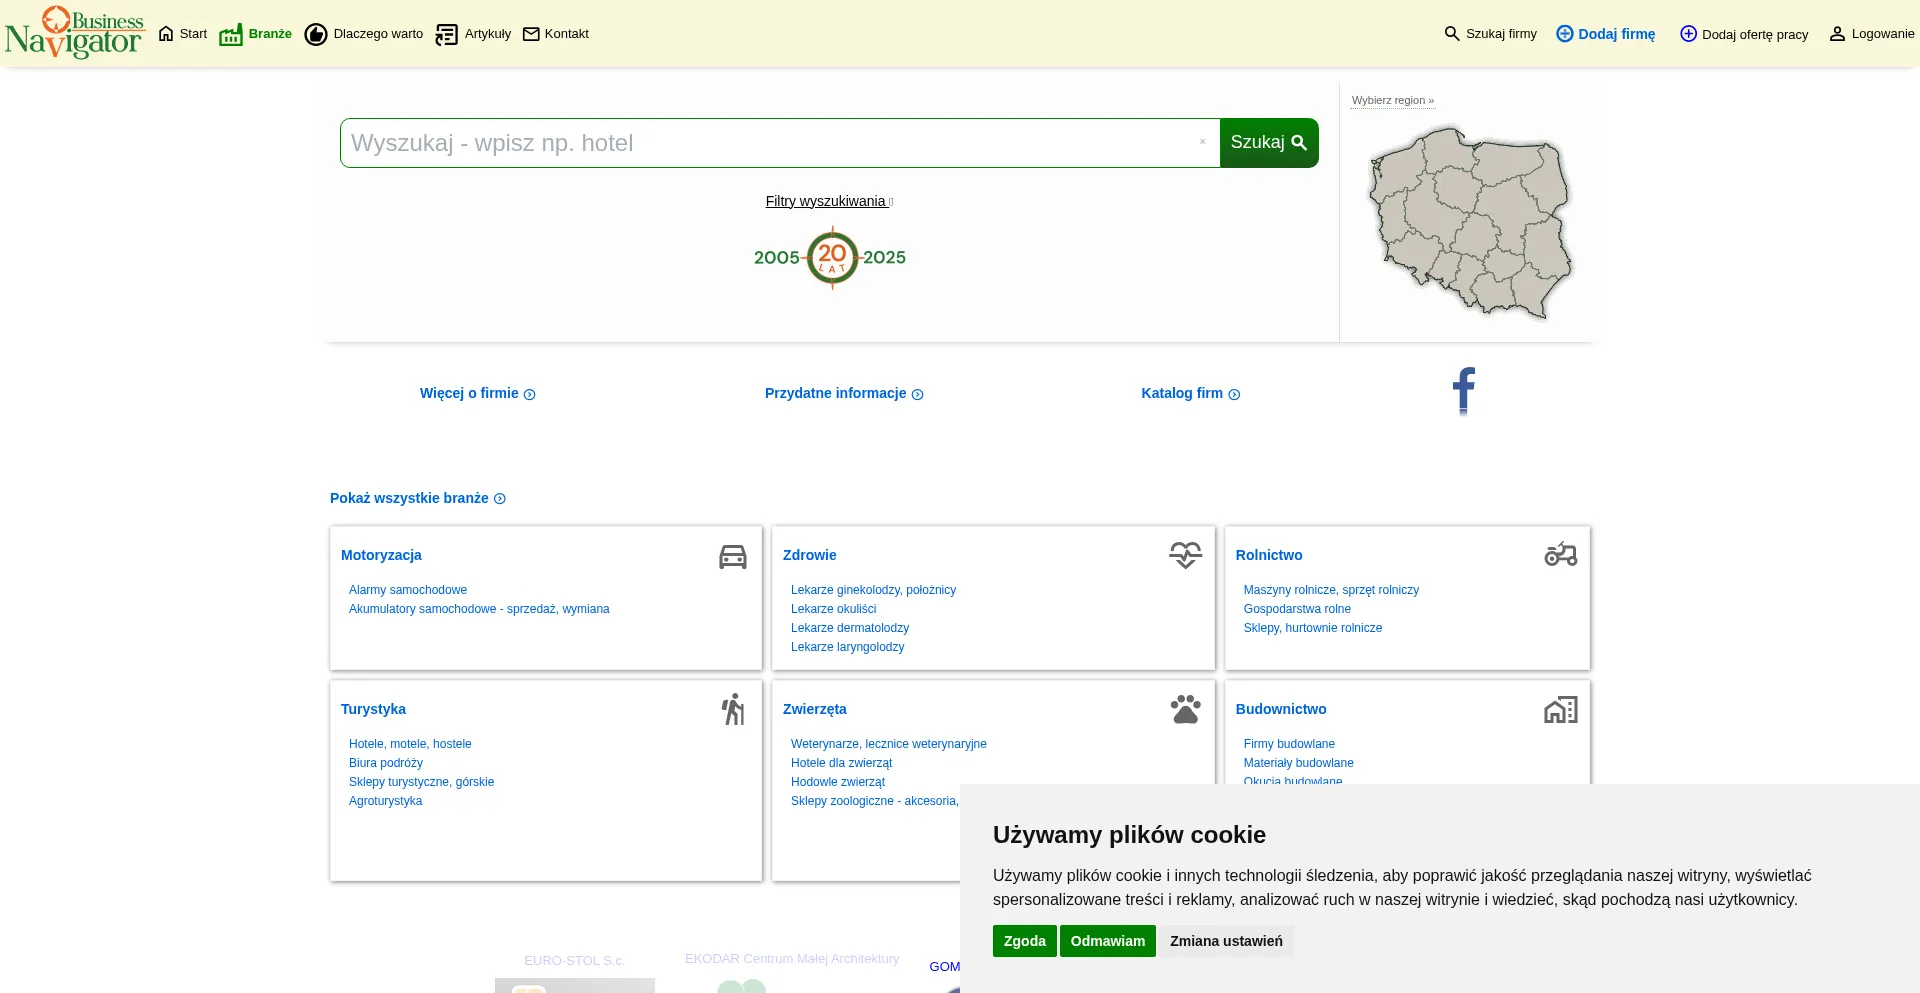
Task: Click the car icon in Motoryzacja
Action: (x=732, y=556)
